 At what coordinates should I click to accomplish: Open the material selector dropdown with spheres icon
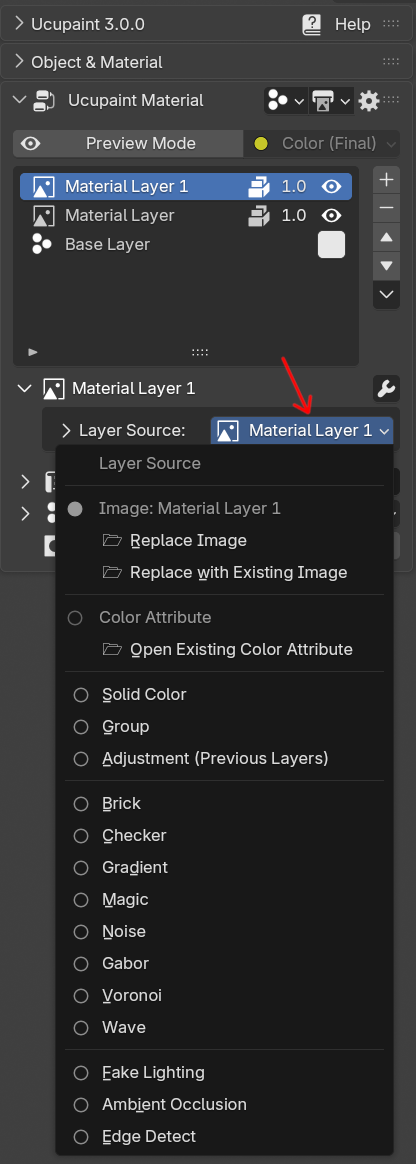[285, 100]
